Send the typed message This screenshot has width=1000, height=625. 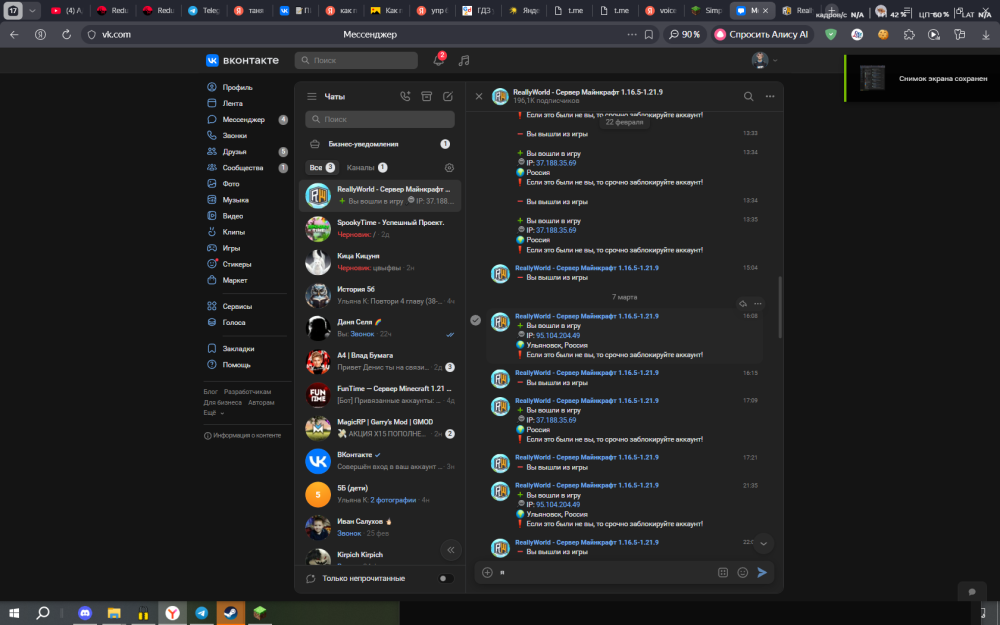click(x=762, y=573)
